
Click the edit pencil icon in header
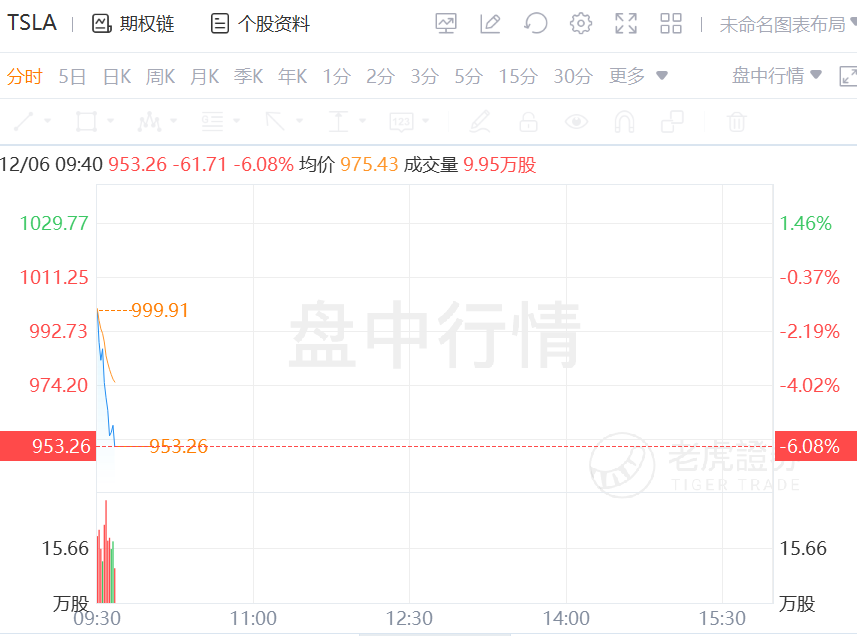(490, 23)
